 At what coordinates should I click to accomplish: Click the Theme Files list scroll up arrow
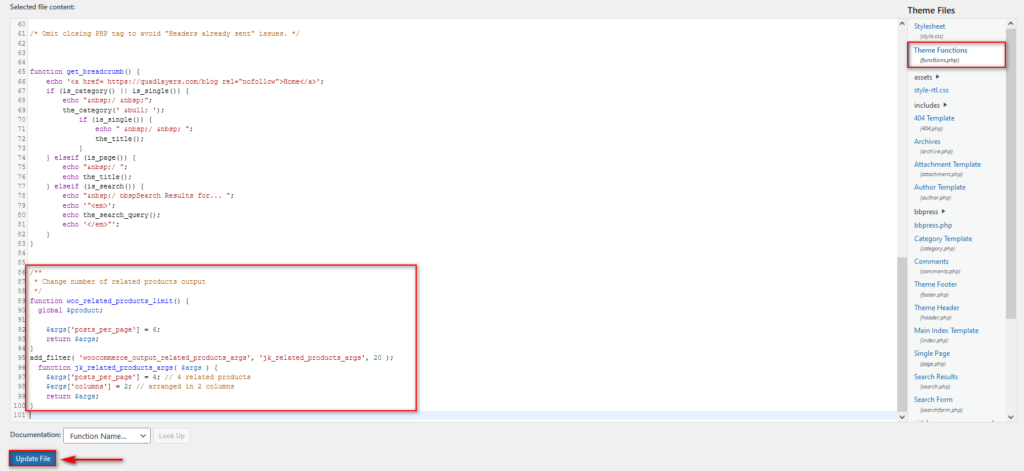pyautogui.click(x=1011, y=24)
